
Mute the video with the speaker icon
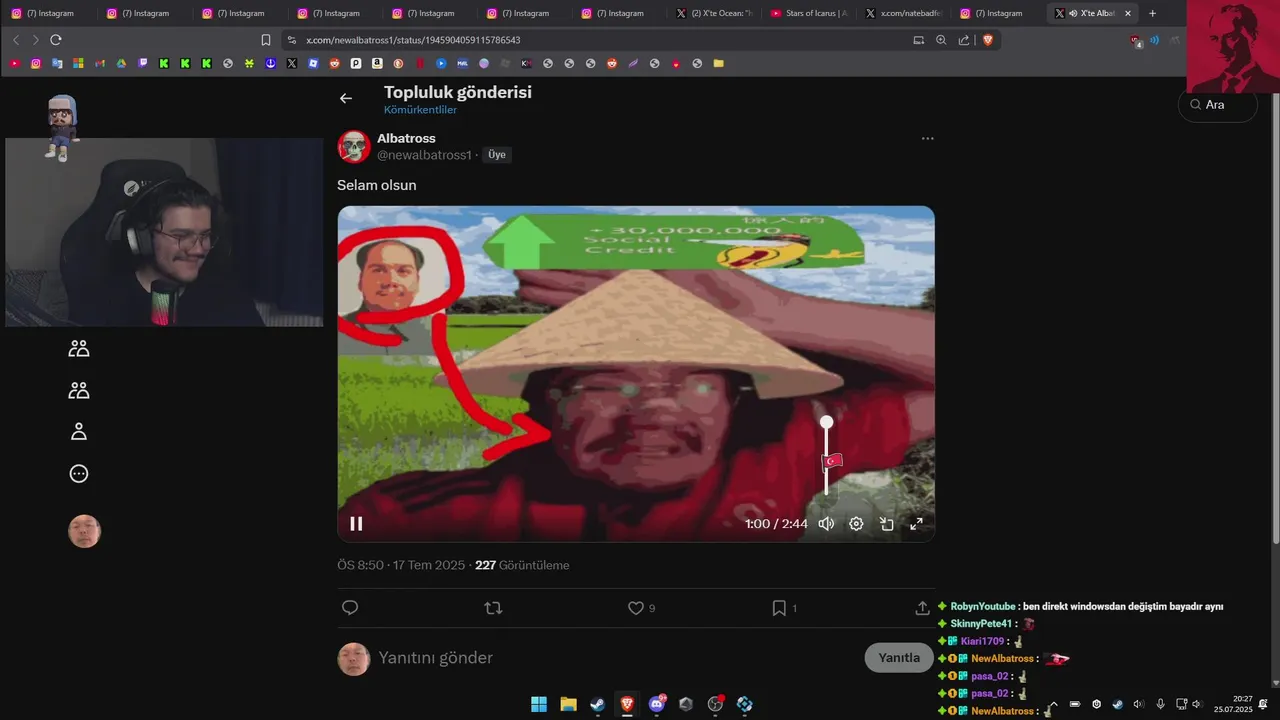pyautogui.click(x=826, y=524)
